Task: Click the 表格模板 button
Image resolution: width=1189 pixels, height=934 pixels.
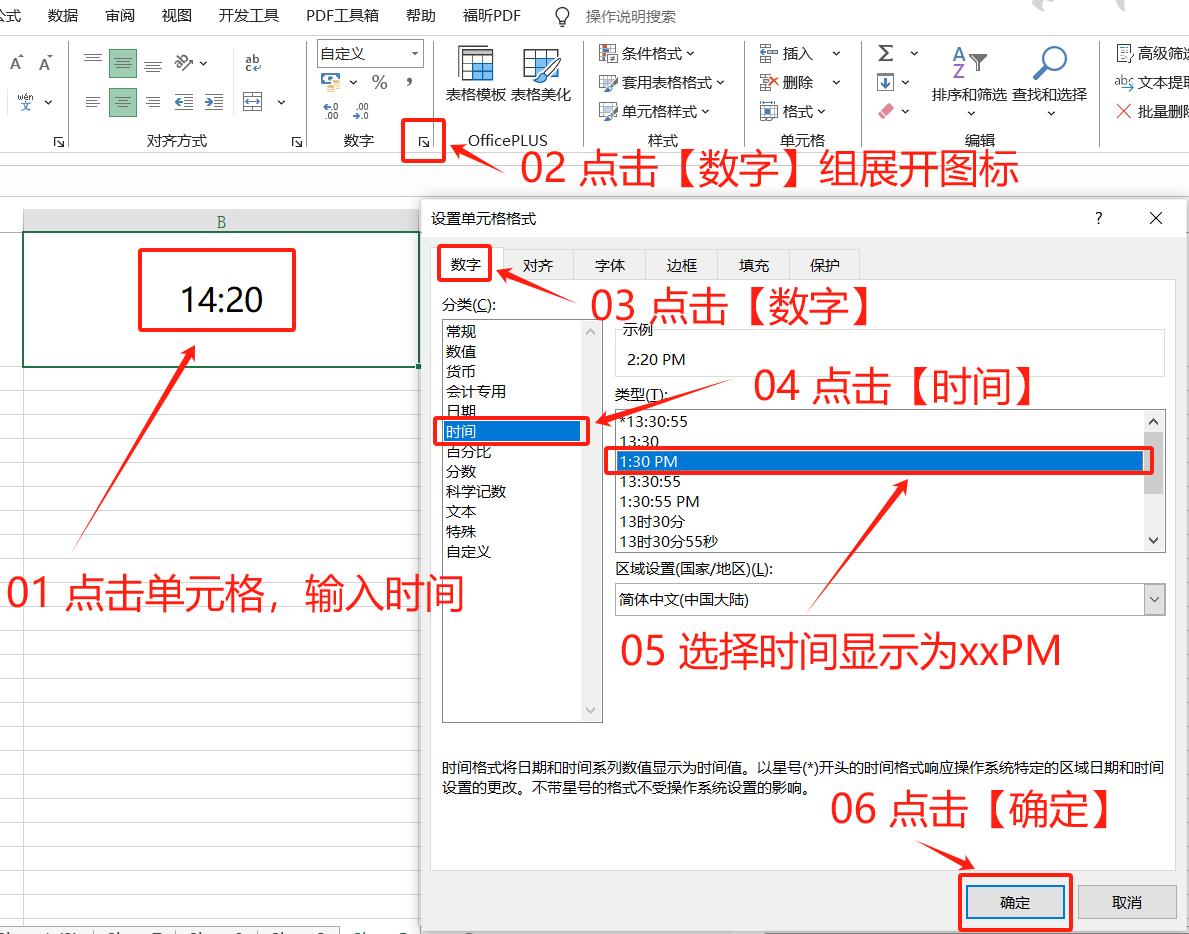Action: pyautogui.click(x=475, y=74)
